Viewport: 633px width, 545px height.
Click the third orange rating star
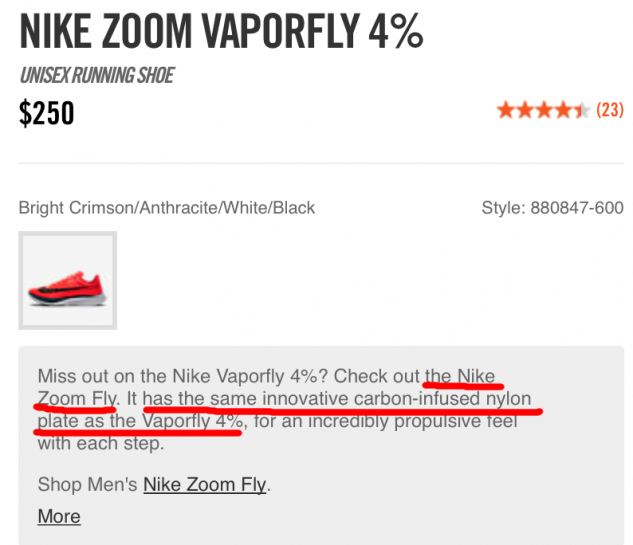point(543,111)
